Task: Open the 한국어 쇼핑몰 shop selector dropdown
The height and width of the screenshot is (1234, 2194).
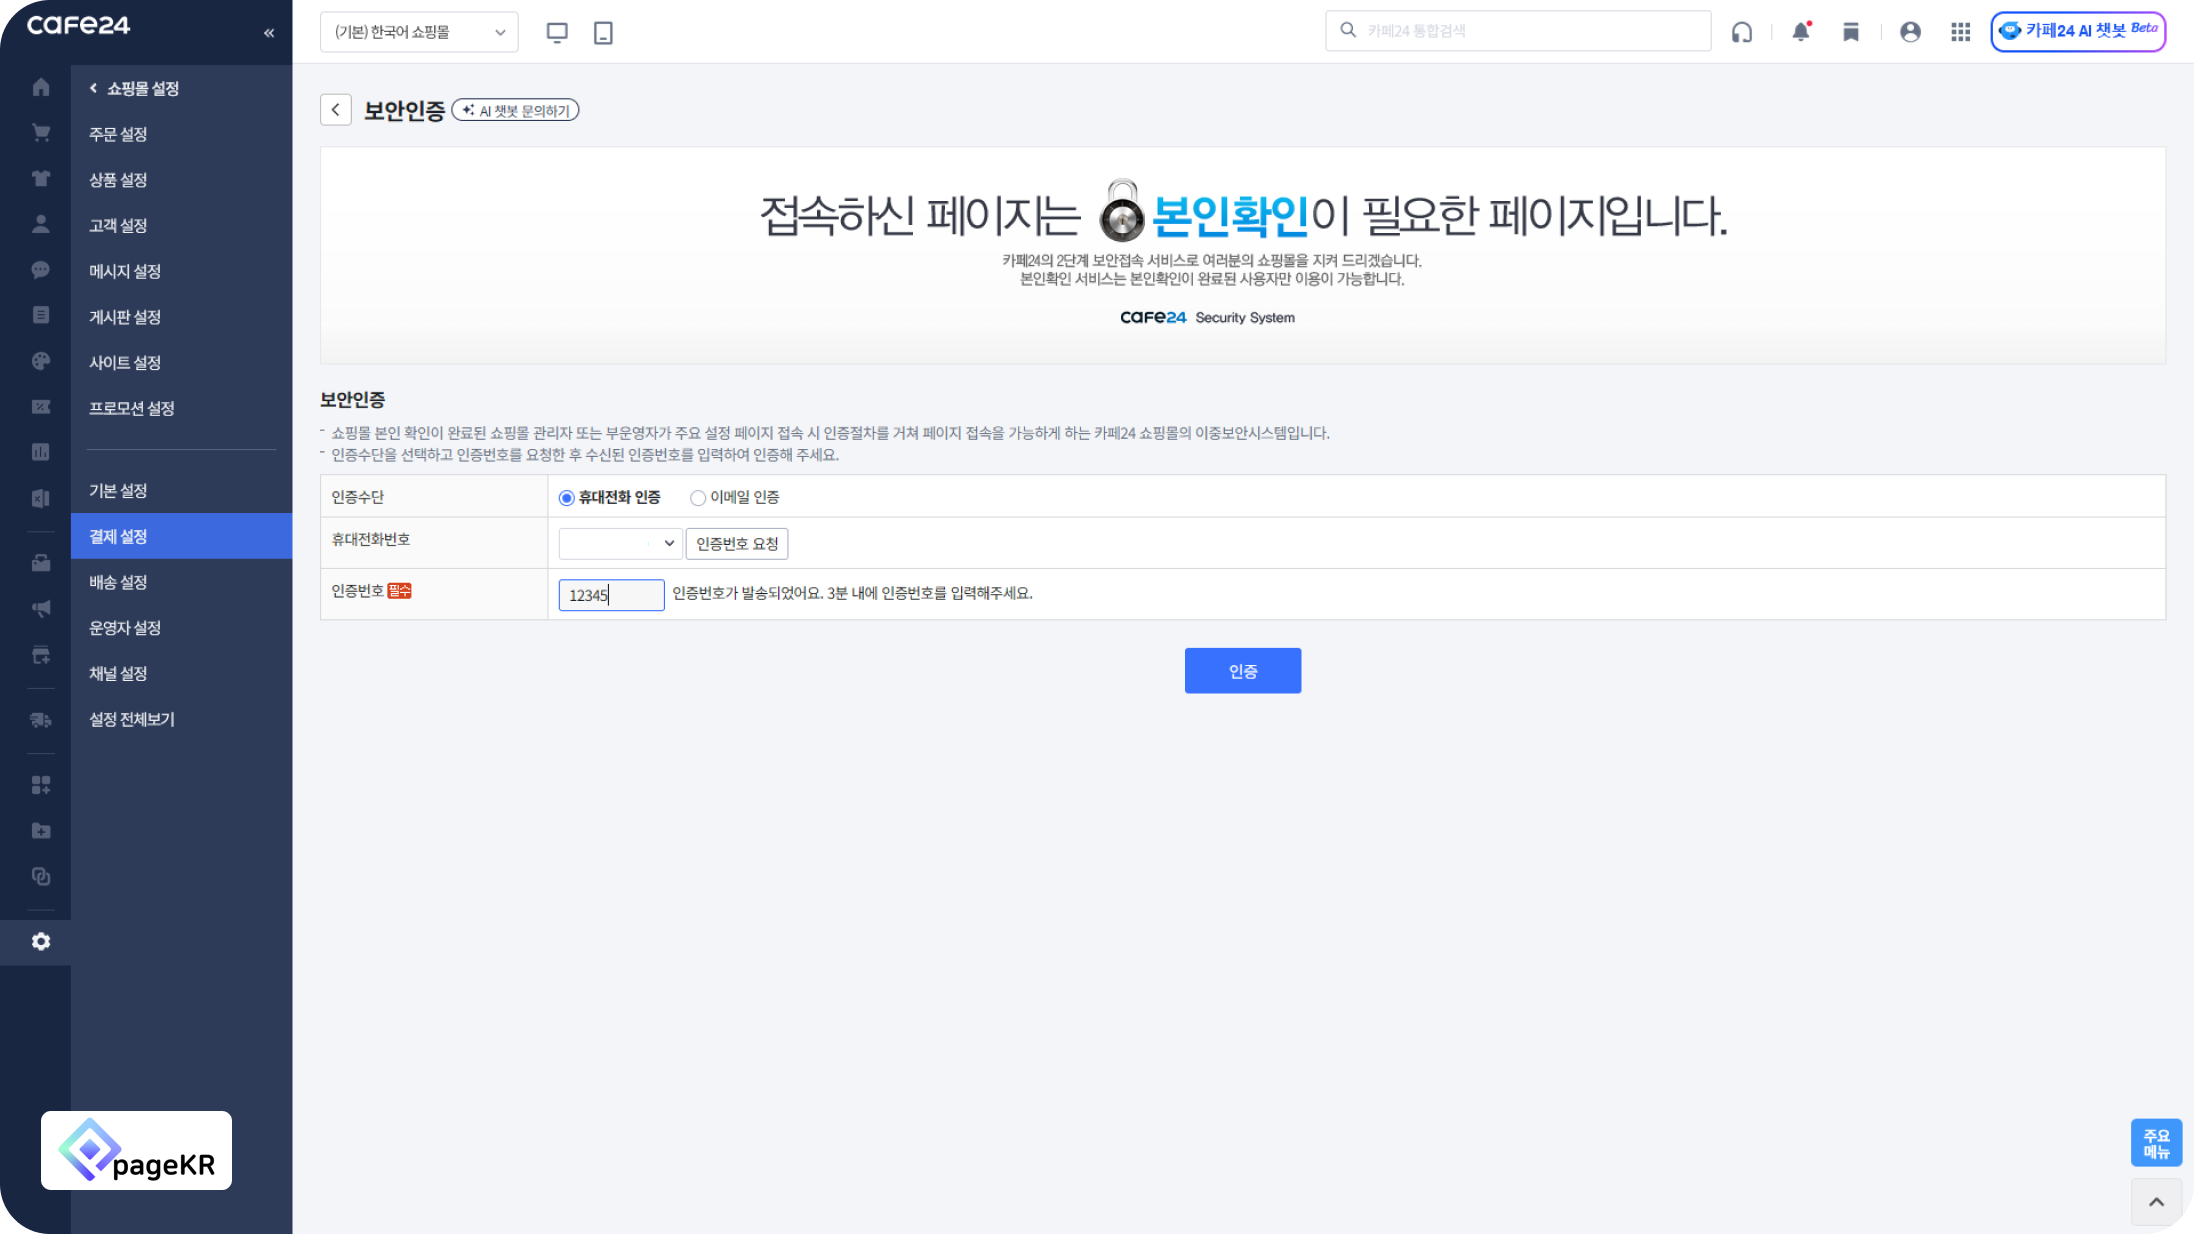Action: (419, 32)
